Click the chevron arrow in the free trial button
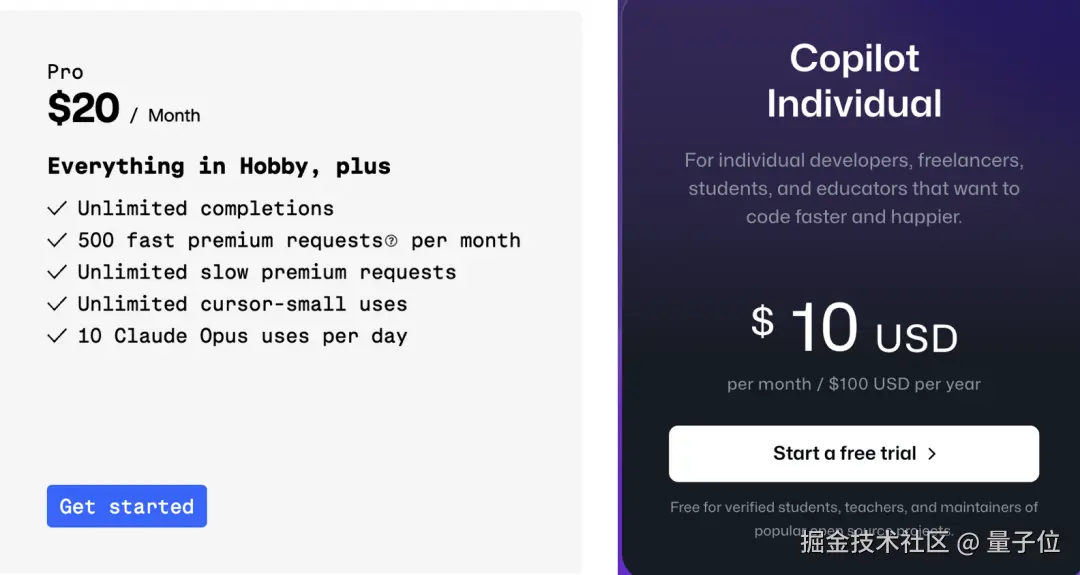Image resolution: width=1080 pixels, height=575 pixels. pyautogui.click(x=932, y=454)
